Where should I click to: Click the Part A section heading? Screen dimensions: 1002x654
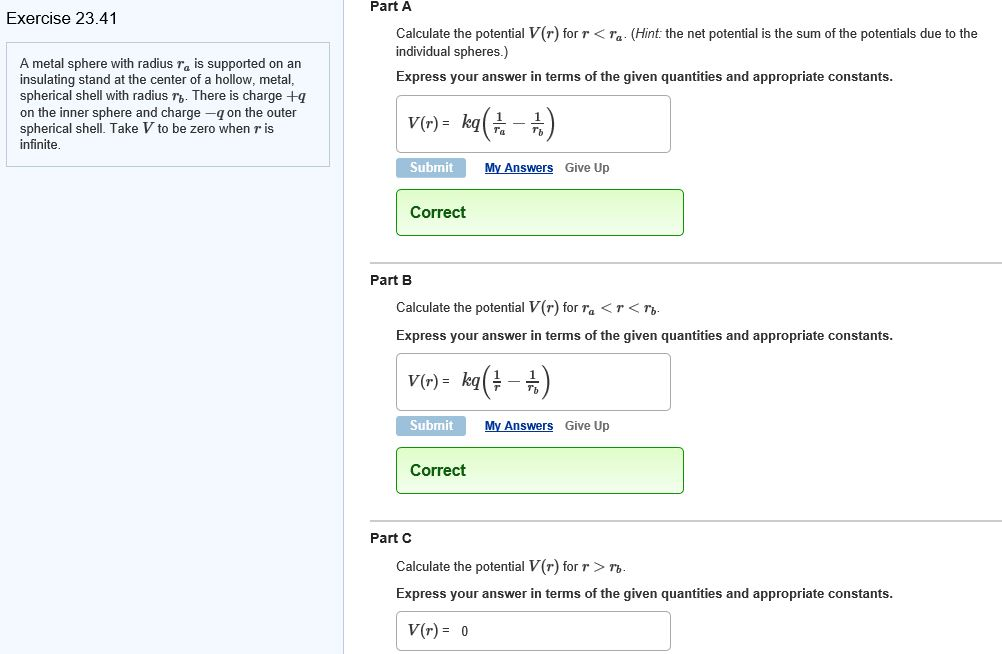[390, 6]
